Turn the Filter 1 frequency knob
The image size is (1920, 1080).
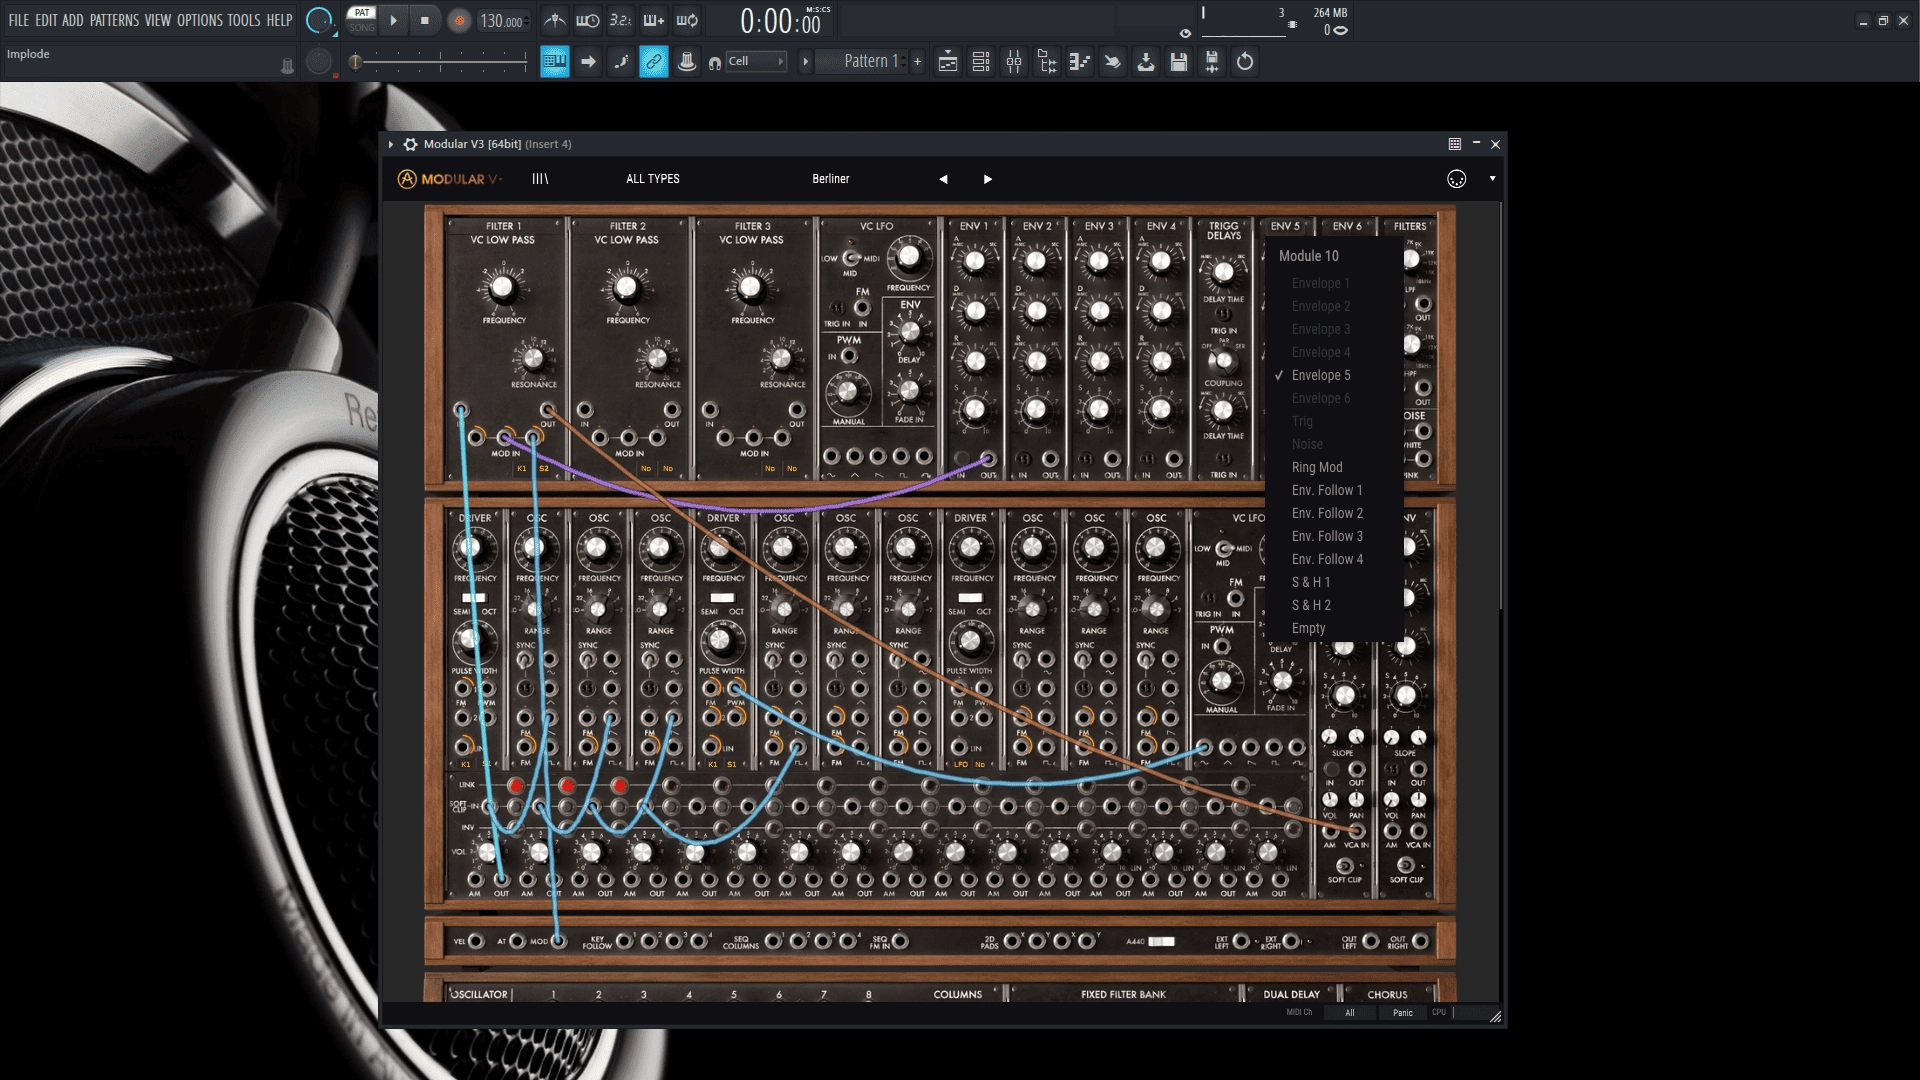502,288
